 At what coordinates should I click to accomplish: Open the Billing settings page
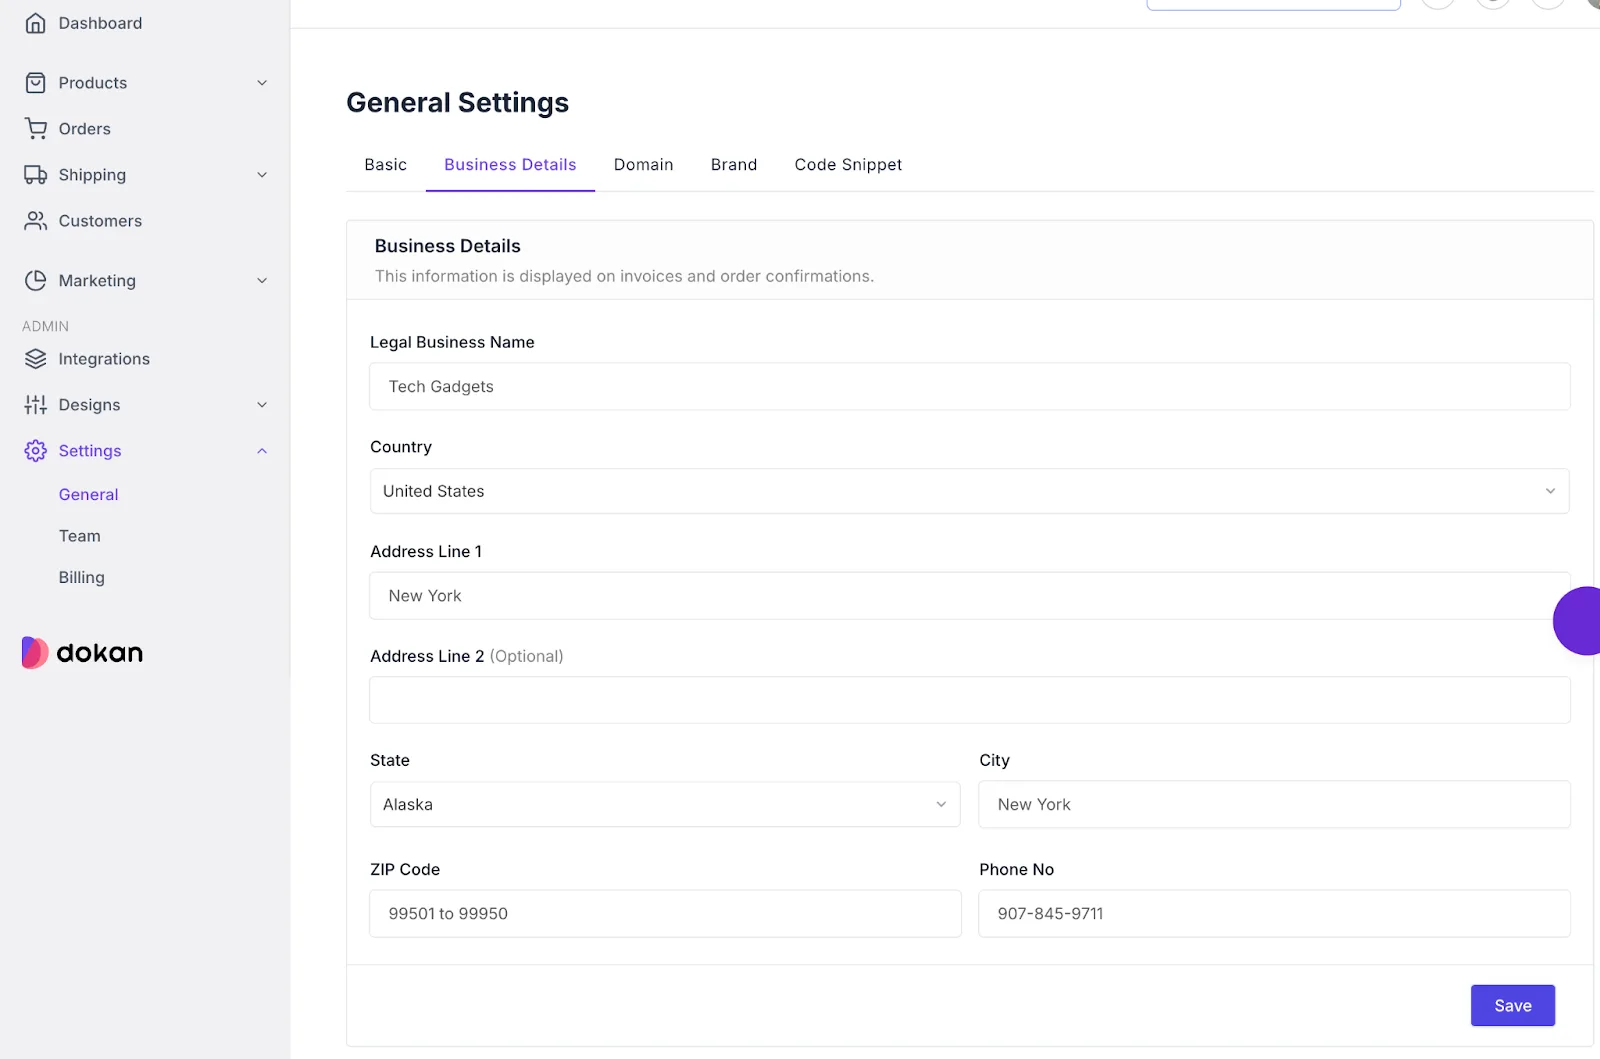click(x=82, y=577)
